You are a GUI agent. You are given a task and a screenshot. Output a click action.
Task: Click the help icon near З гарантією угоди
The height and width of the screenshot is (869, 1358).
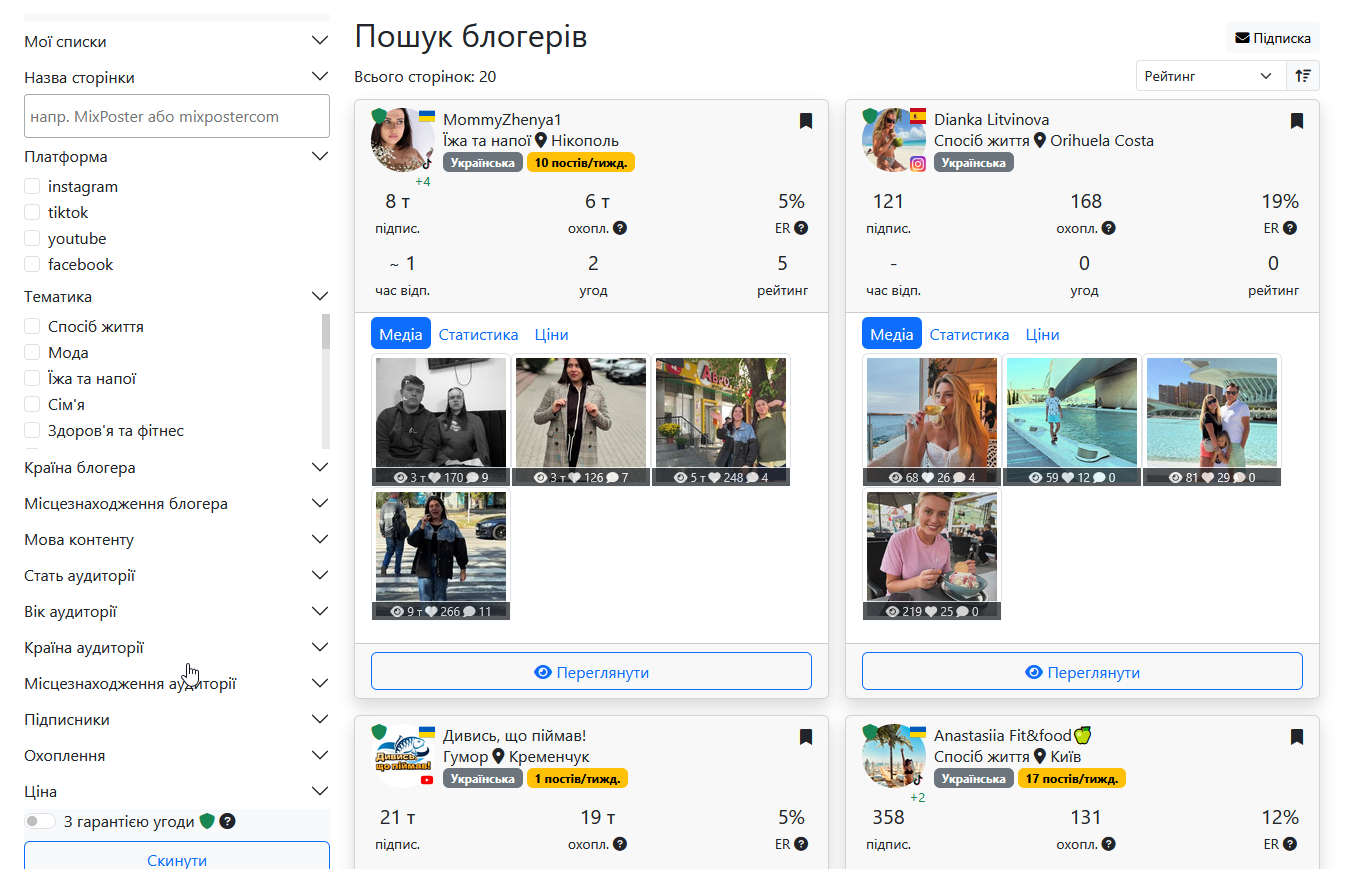(x=228, y=822)
